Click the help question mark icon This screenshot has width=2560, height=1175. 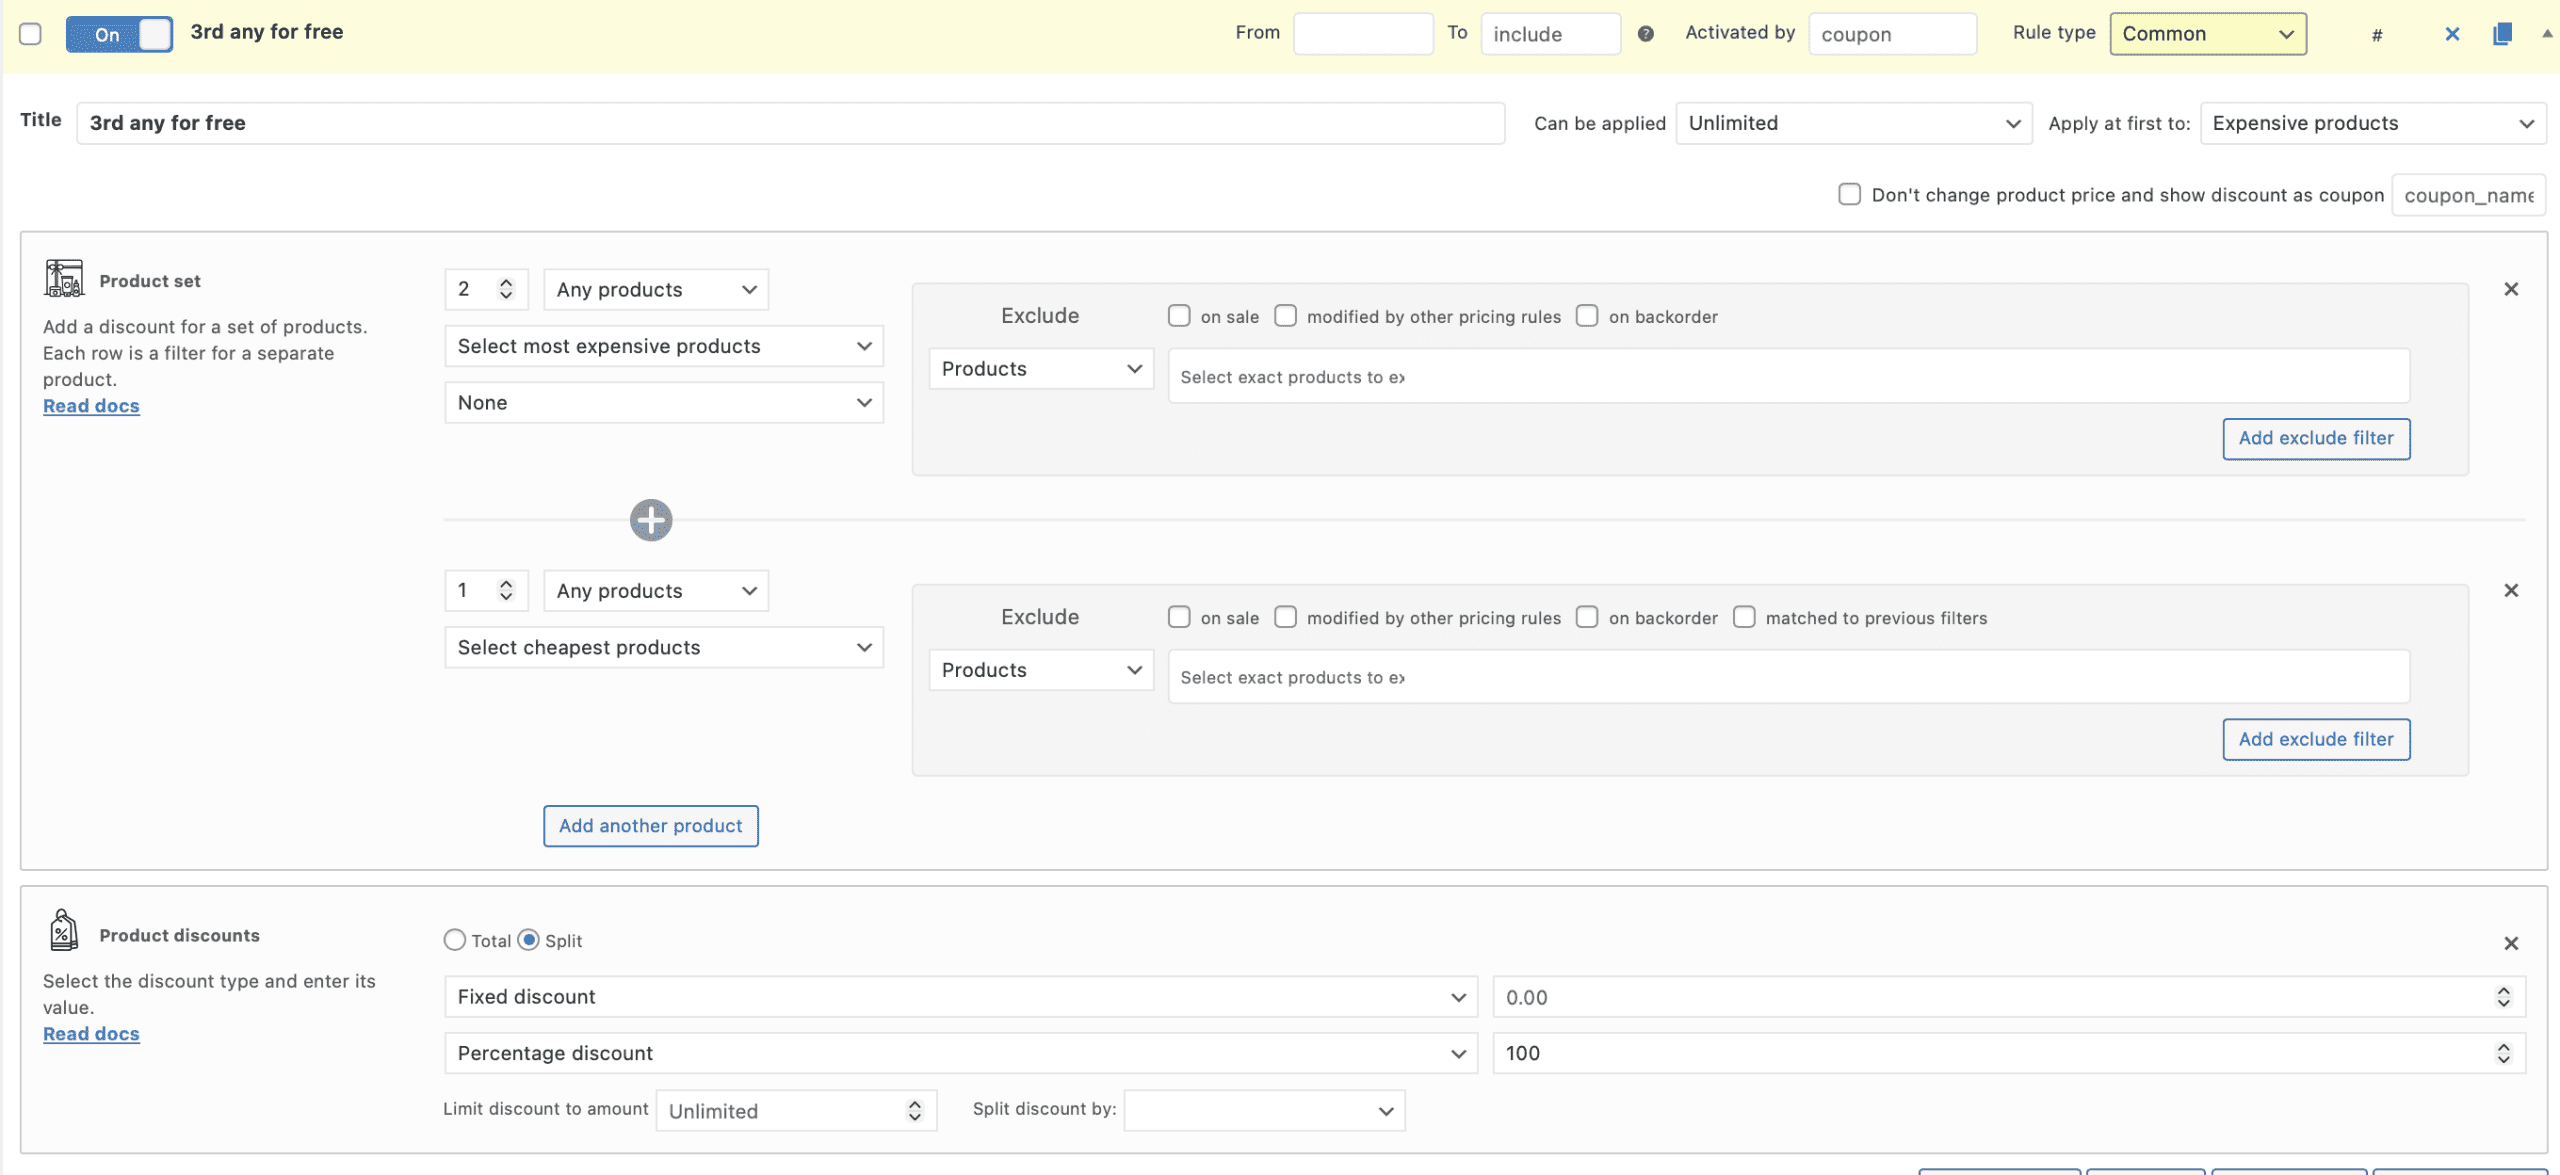1645,34
